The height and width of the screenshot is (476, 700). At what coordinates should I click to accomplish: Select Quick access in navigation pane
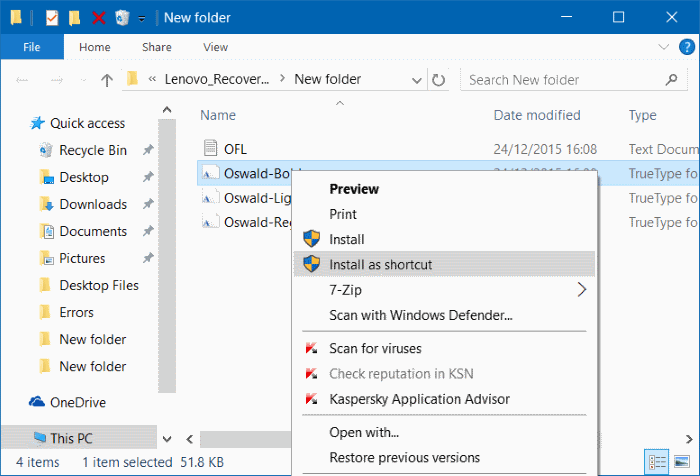point(88,123)
